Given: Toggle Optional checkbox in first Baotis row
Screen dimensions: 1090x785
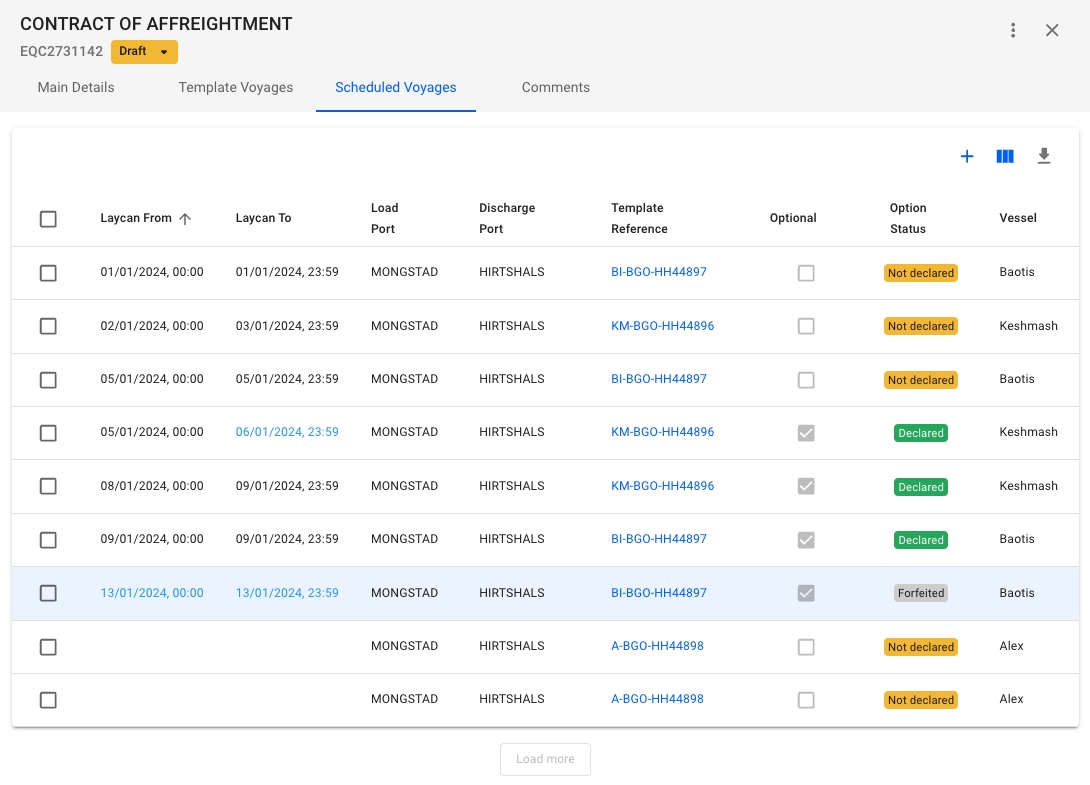Looking at the screenshot, I should tap(806, 273).
